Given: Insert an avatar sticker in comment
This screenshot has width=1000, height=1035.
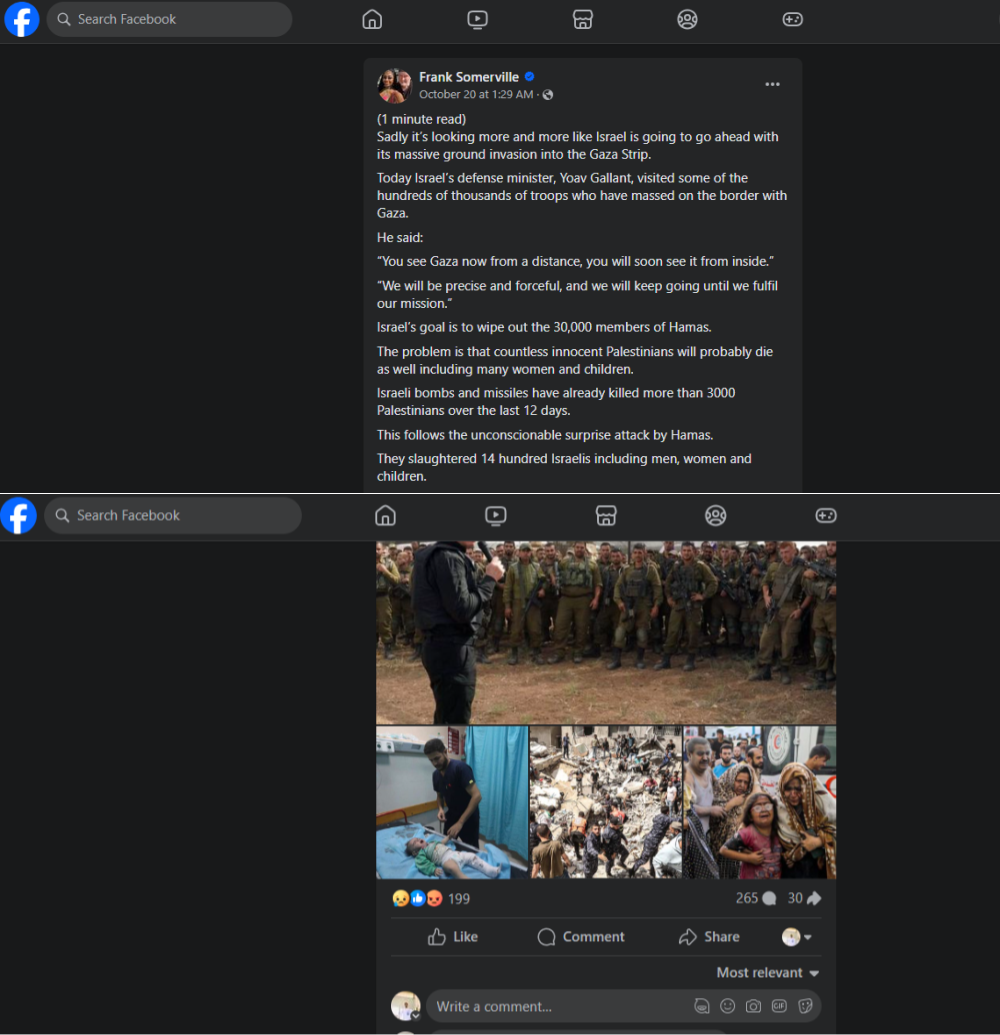Looking at the screenshot, I should (702, 1006).
